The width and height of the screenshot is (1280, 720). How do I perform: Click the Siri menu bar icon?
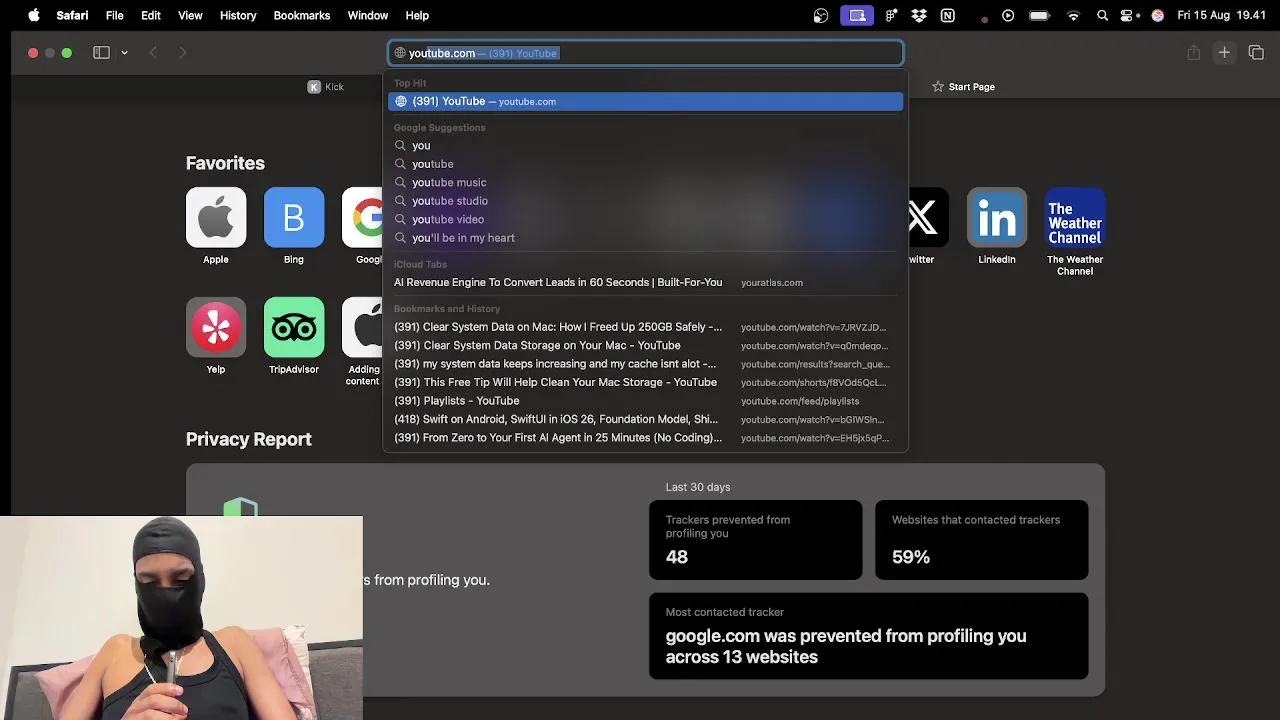coord(1158,15)
